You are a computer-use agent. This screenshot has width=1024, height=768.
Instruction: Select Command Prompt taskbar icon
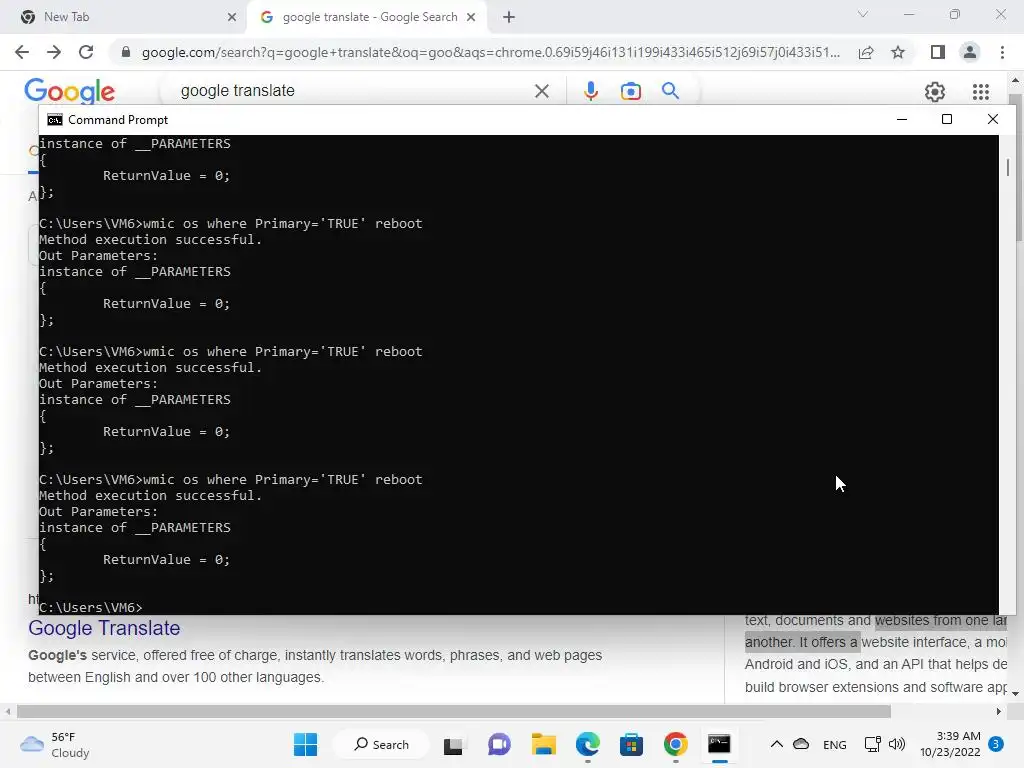pos(719,744)
